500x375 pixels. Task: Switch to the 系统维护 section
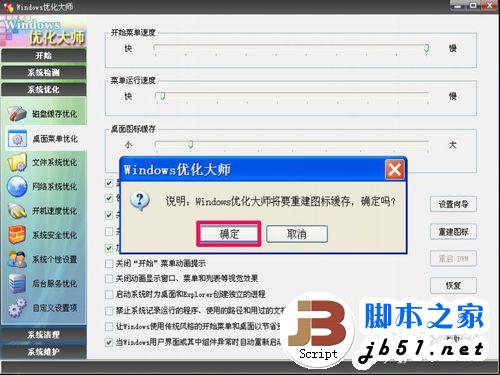pos(43,351)
